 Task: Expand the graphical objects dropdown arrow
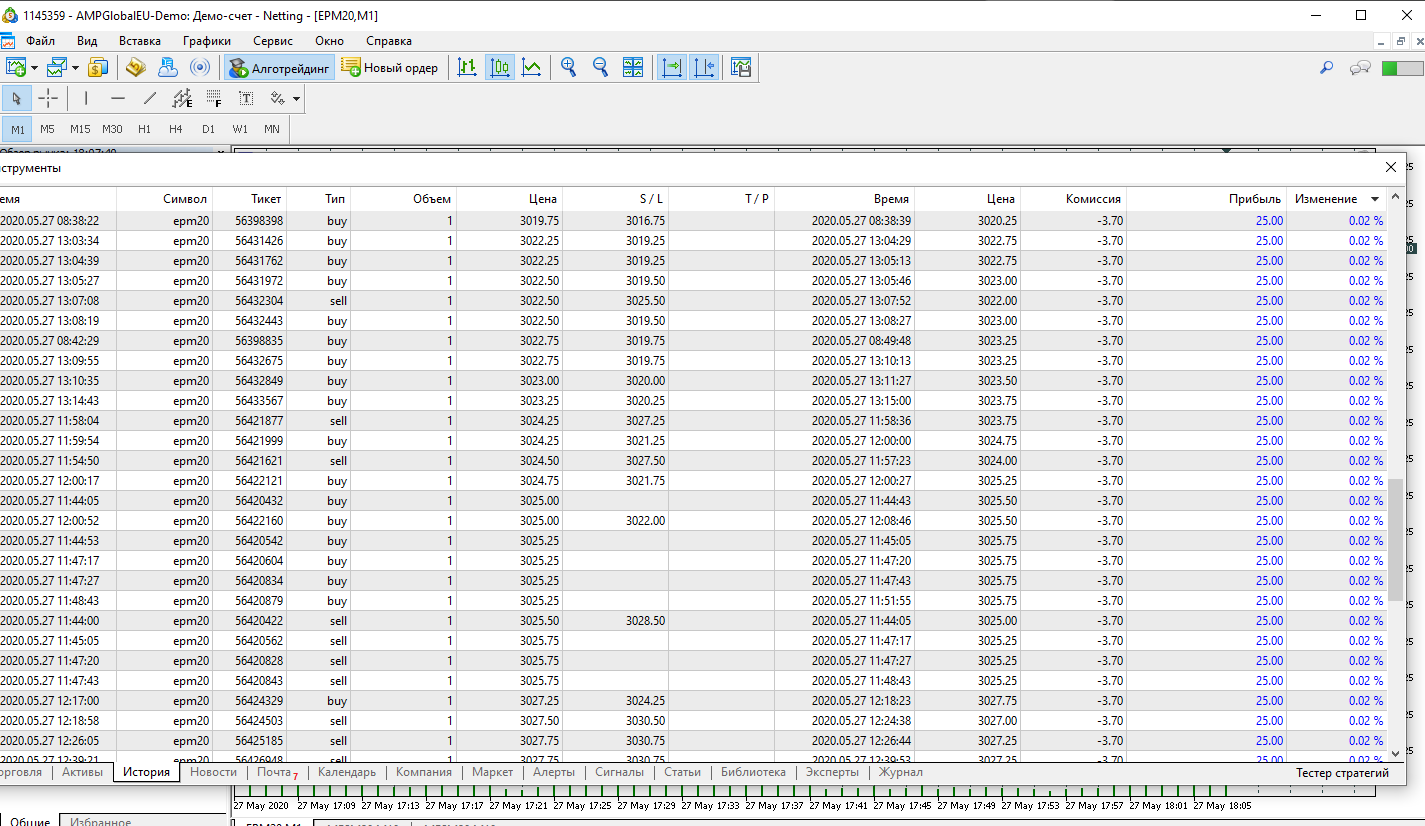(x=296, y=99)
